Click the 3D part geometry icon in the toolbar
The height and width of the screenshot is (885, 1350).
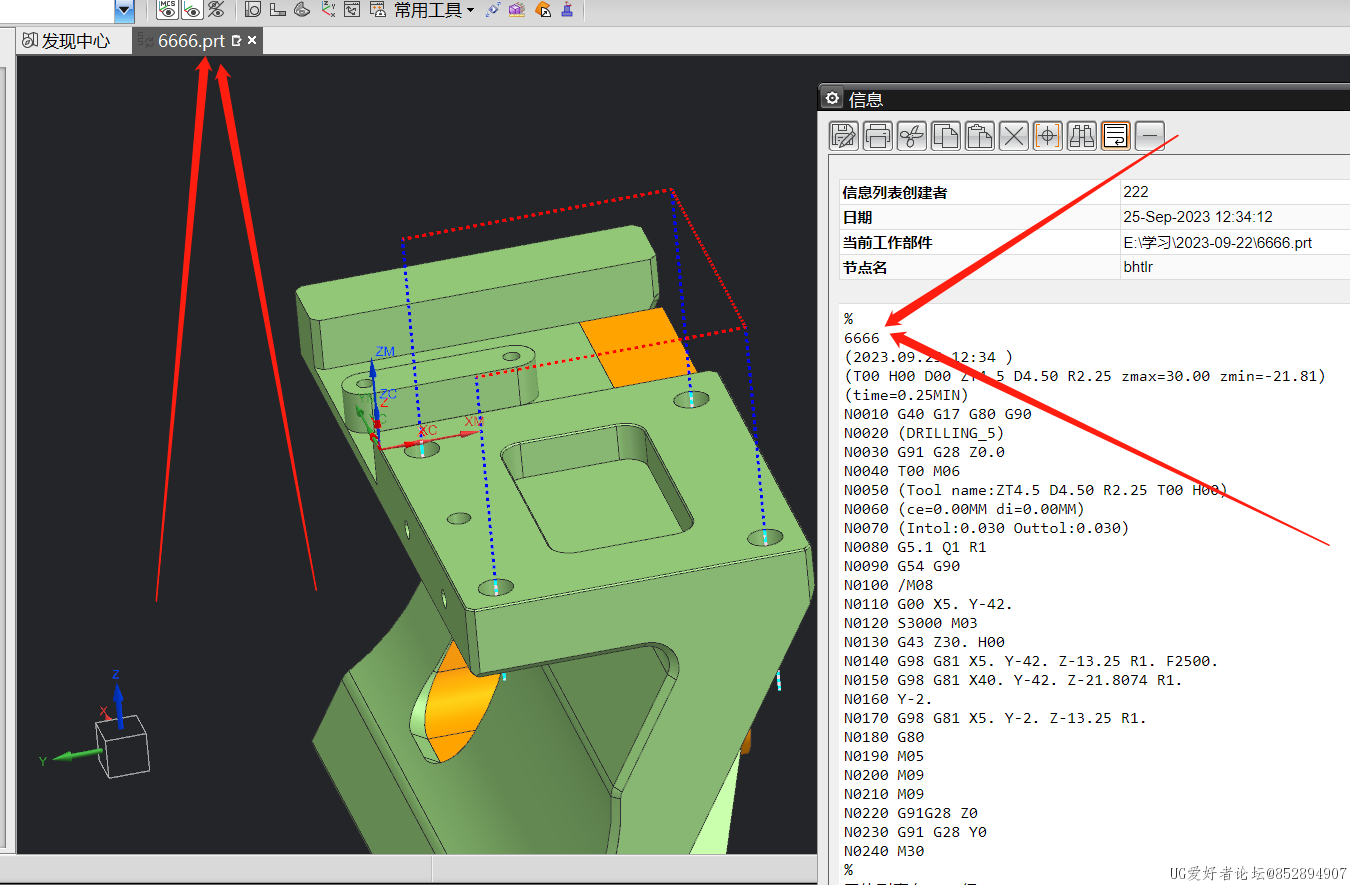[x=302, y=10]
